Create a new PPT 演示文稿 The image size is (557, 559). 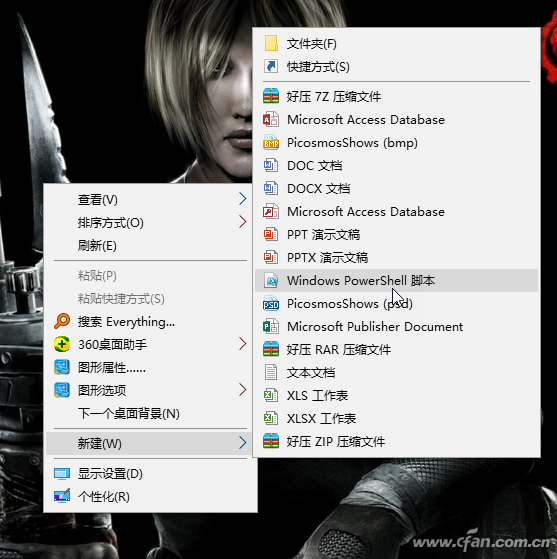tap(397, 235)
